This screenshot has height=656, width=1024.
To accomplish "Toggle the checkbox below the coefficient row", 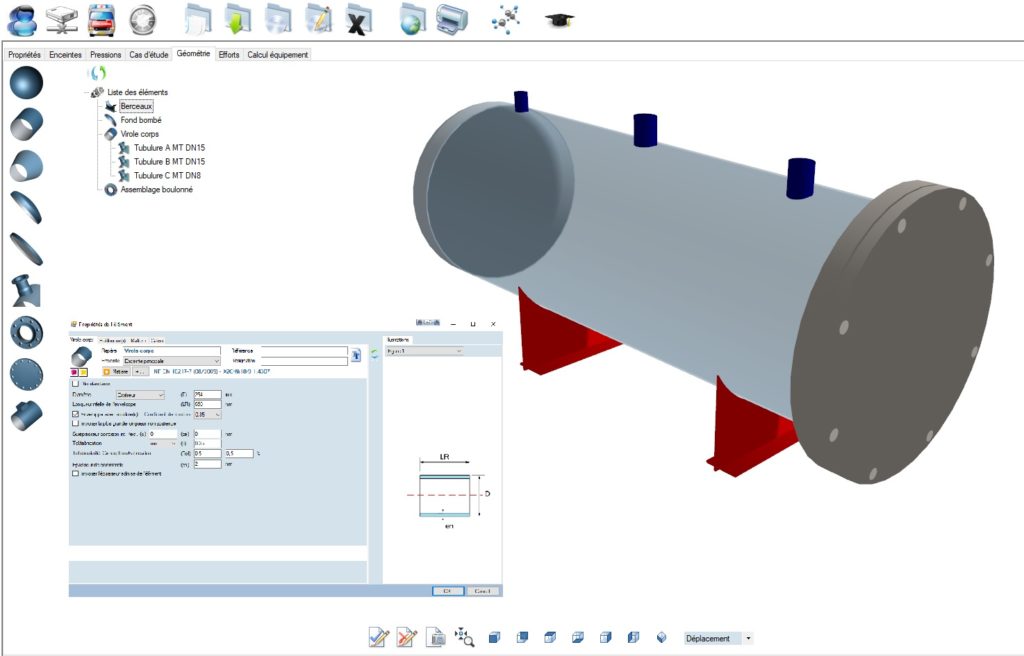I will (x=75, y=423).
